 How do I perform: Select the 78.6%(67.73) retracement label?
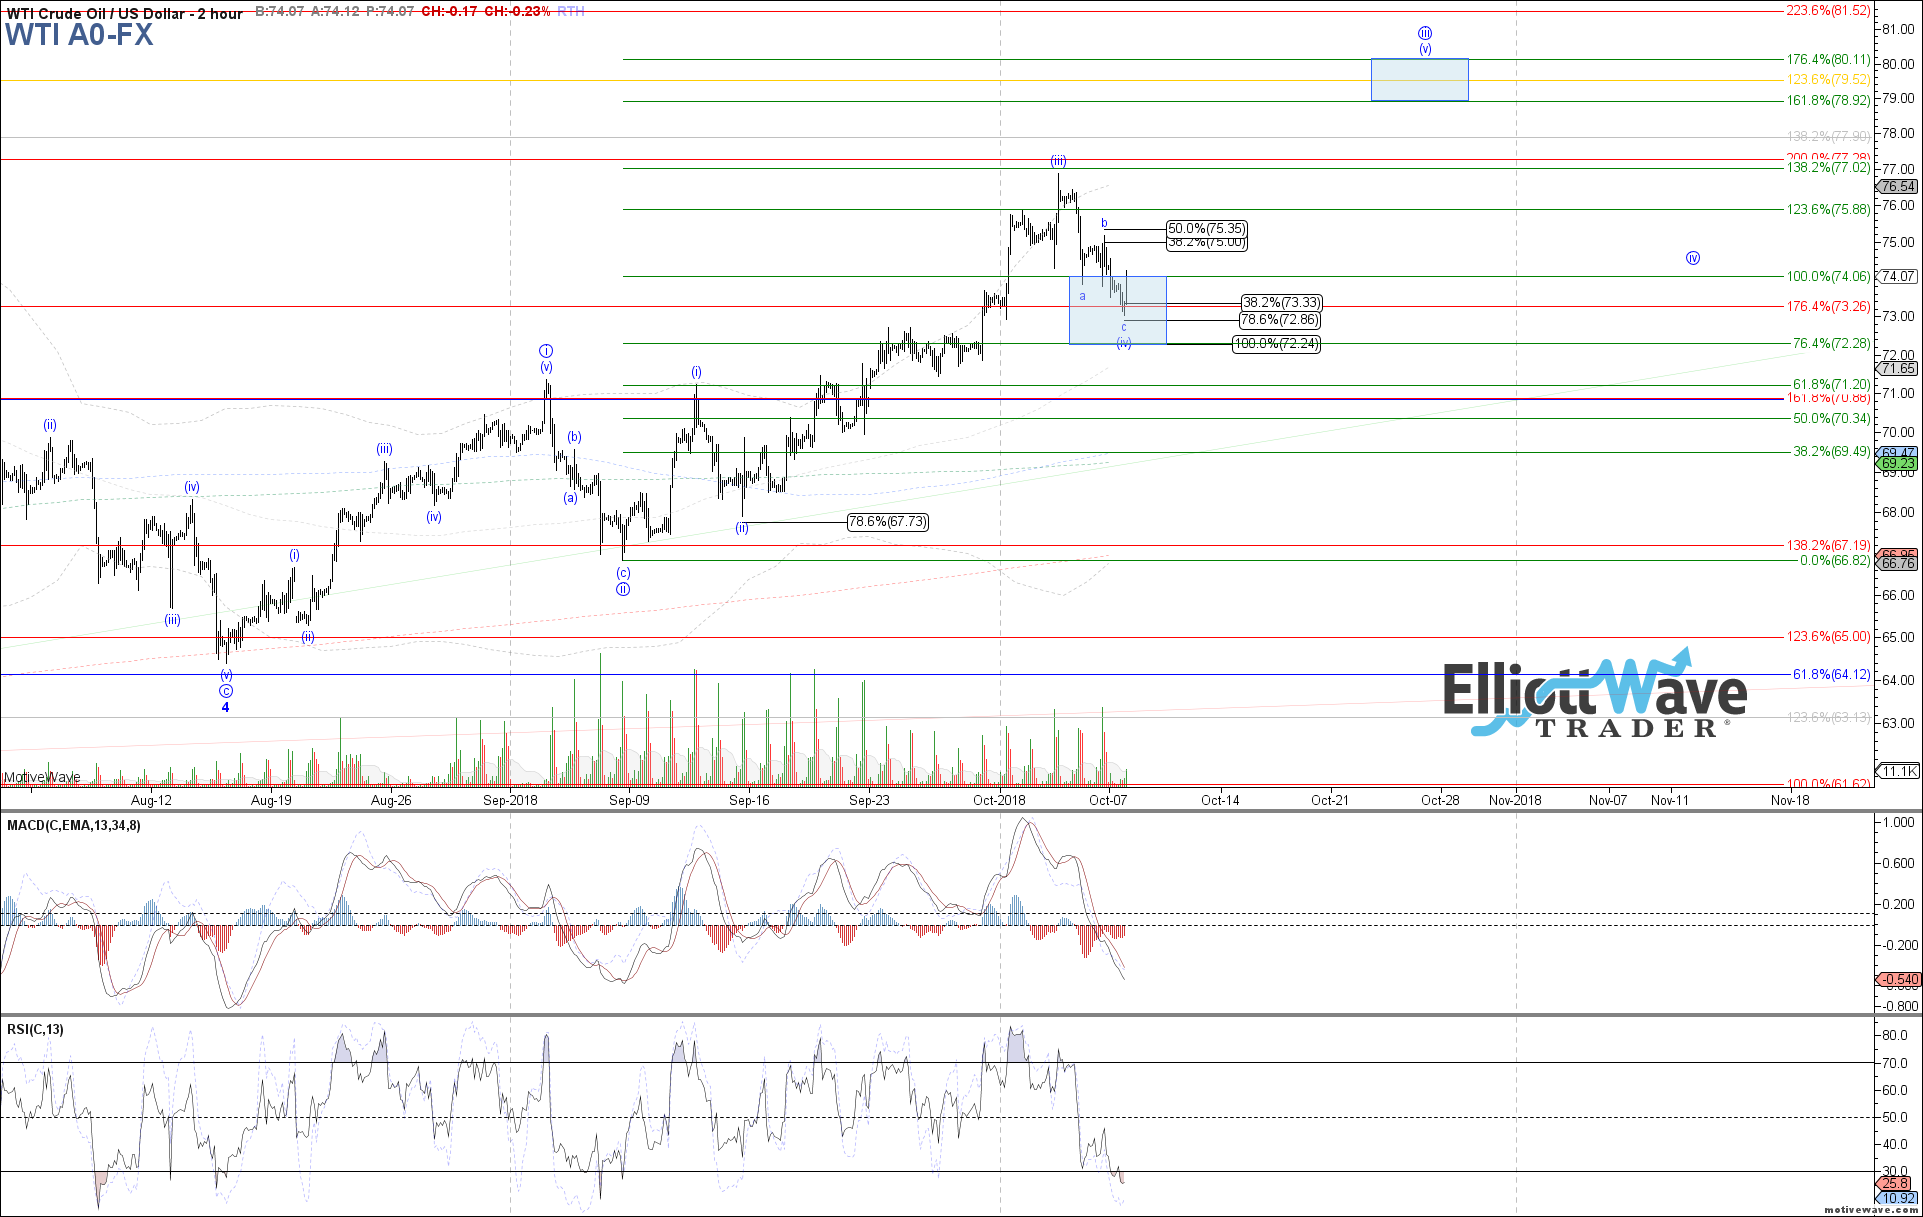click(887, 522)
